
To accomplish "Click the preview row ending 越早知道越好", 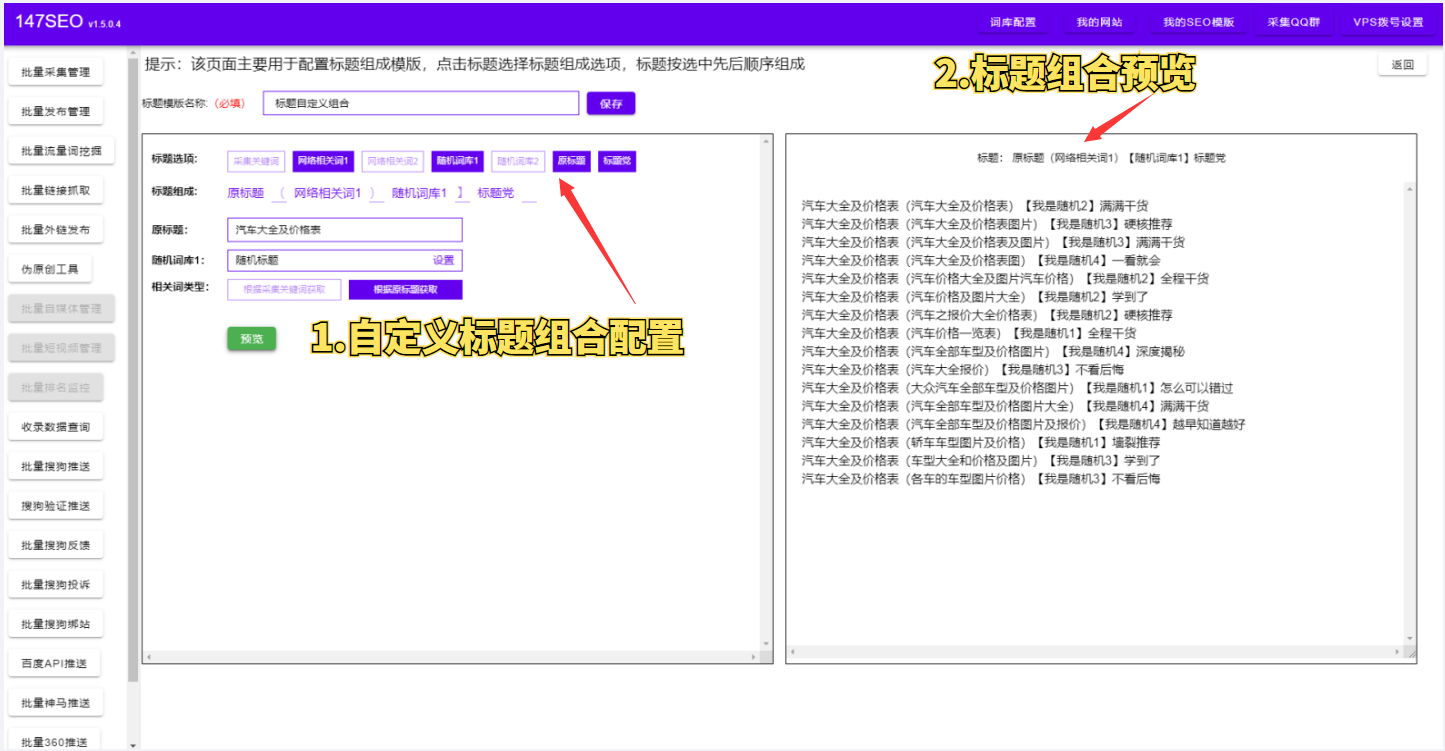I will pyautogui.click(x=1023, y=424).
